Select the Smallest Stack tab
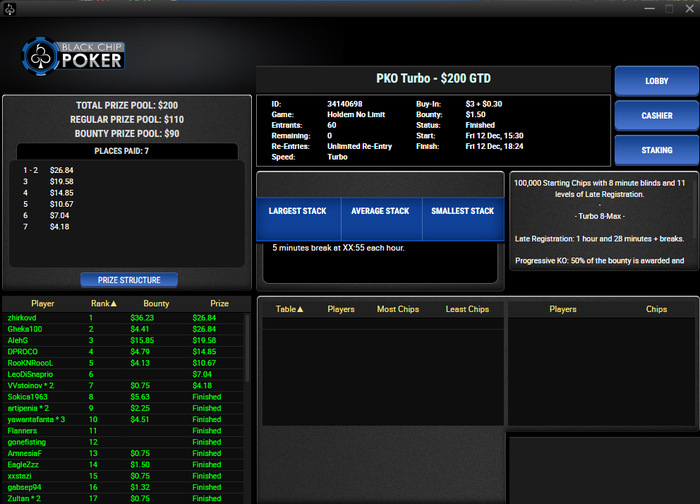 pyautogui.click(x=462, y=219)
